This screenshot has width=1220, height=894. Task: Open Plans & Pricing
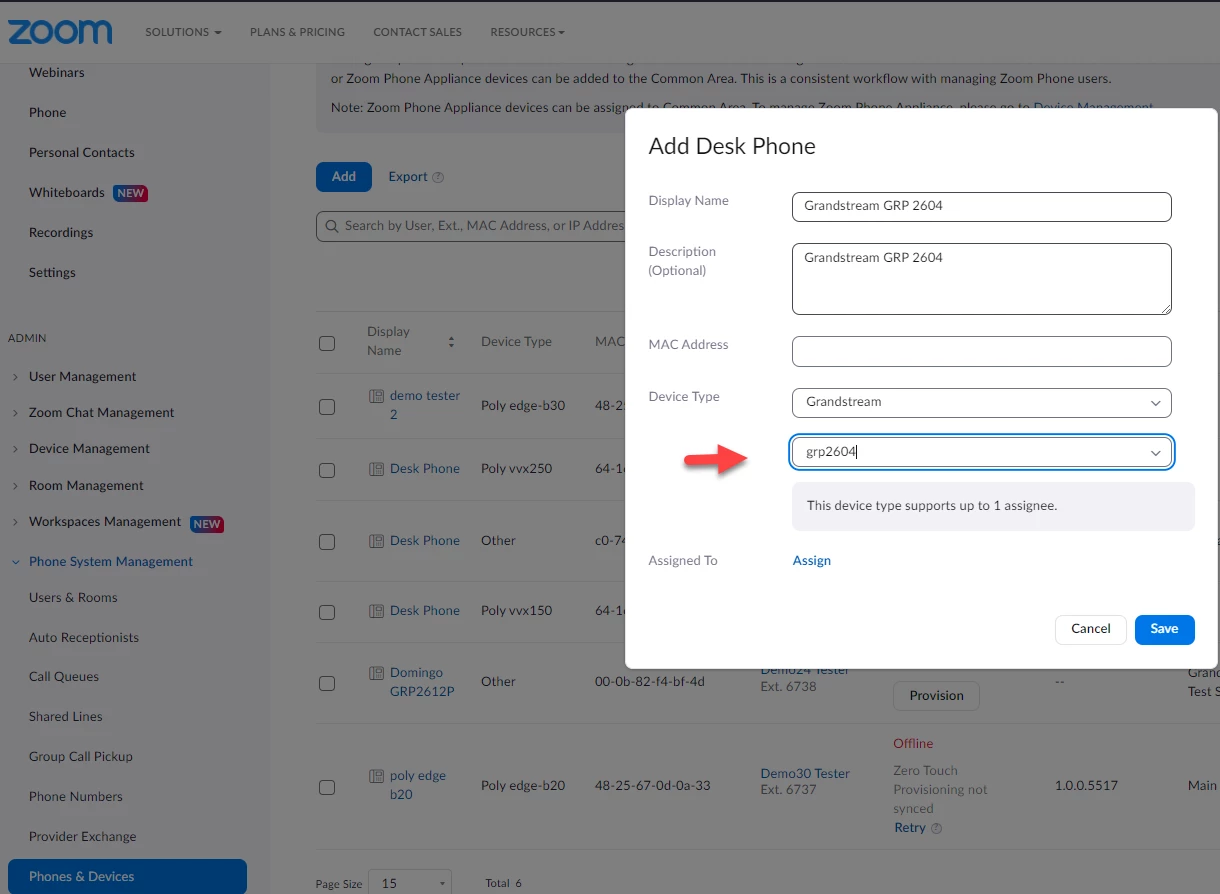tap(297, 32)
